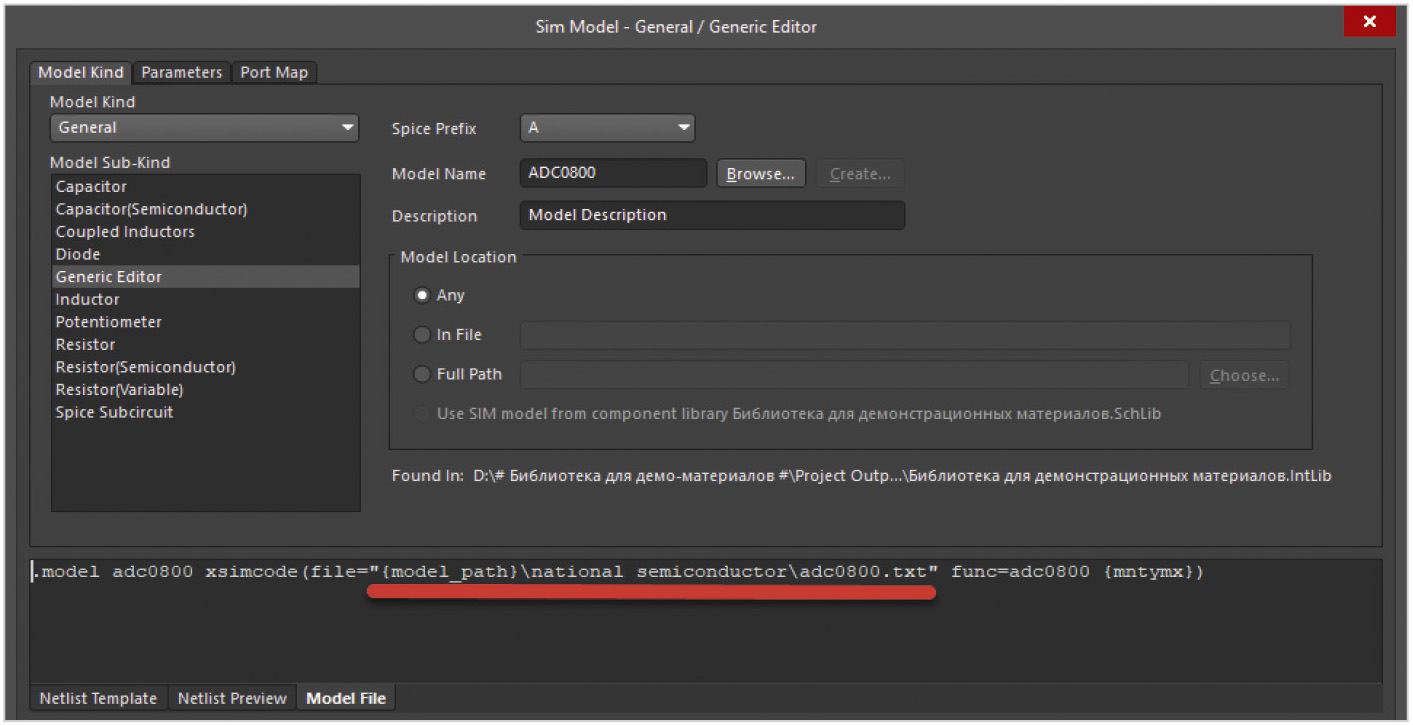The height and width of the screenshot is (725, 1413).
Task: Select Potentiometer sub-kind
Action: tap(205, 322)
